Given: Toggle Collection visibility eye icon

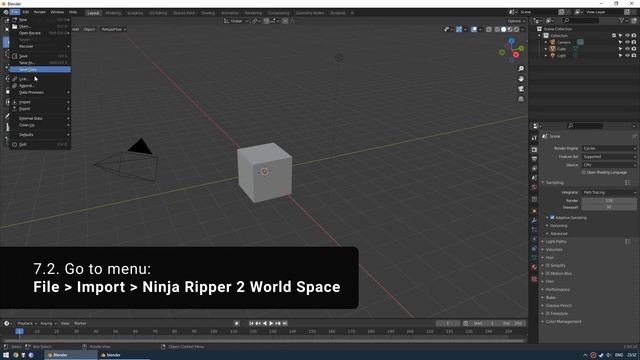Looking at the screenshot, I should tap(627, 36).
